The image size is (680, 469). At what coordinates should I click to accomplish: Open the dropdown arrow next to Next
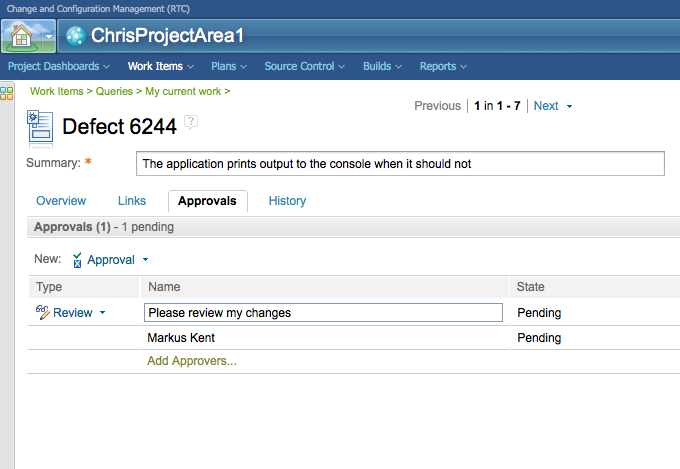click(x=569, y=106)
